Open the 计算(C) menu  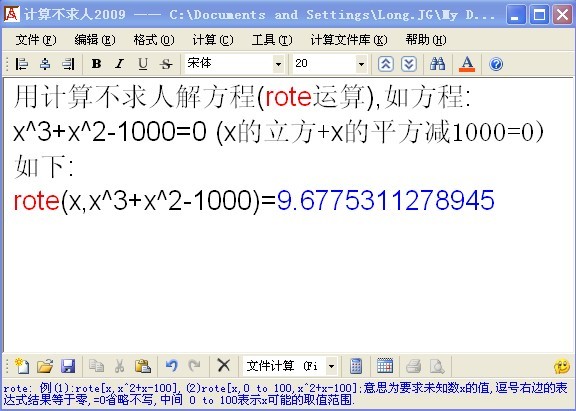(x=213, y=40)
